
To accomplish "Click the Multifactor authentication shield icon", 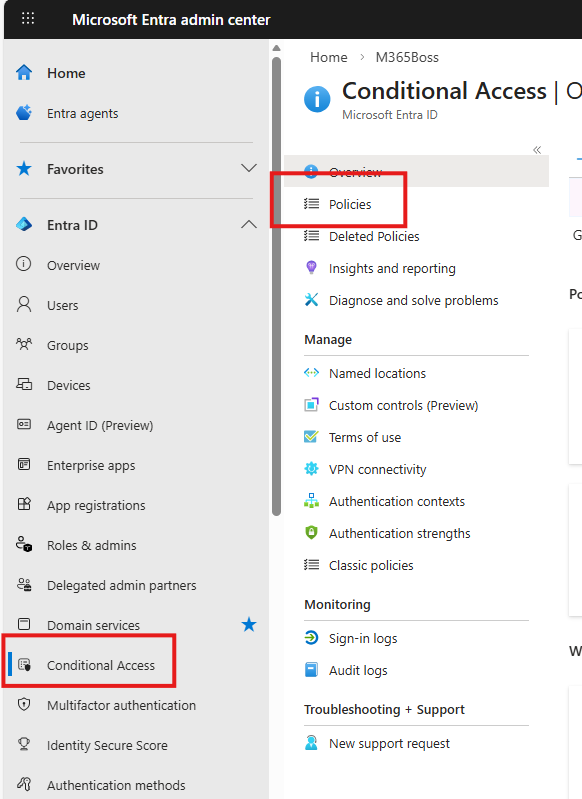I will (24, 705).
